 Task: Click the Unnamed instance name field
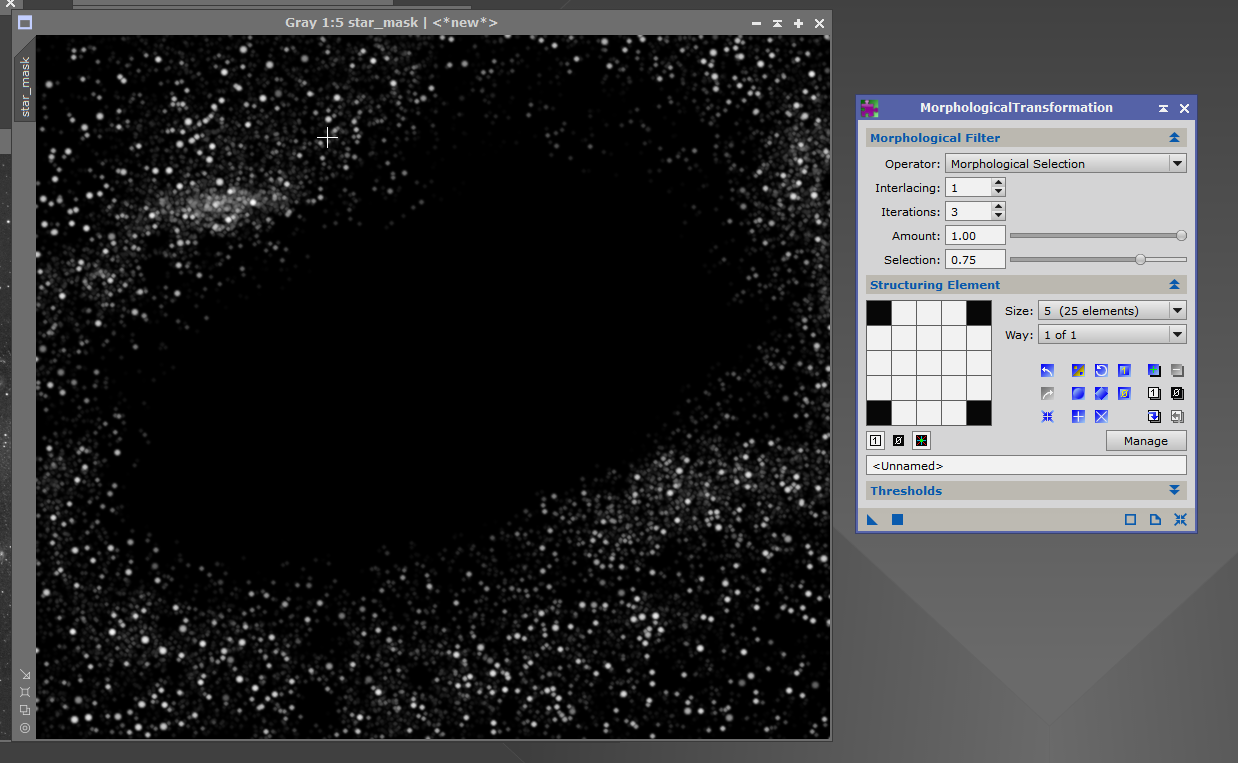[x=1025, y=465]
